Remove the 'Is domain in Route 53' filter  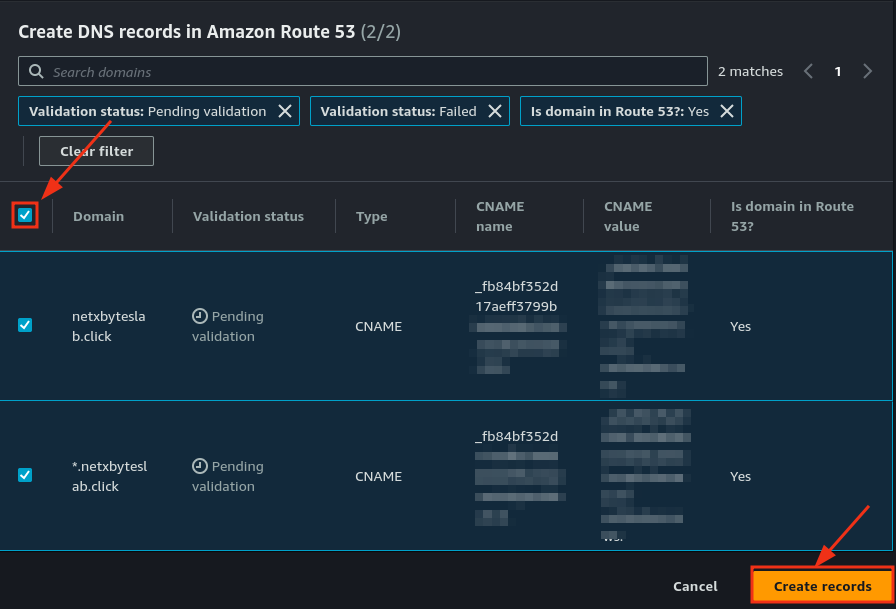[x=727, y=111]
